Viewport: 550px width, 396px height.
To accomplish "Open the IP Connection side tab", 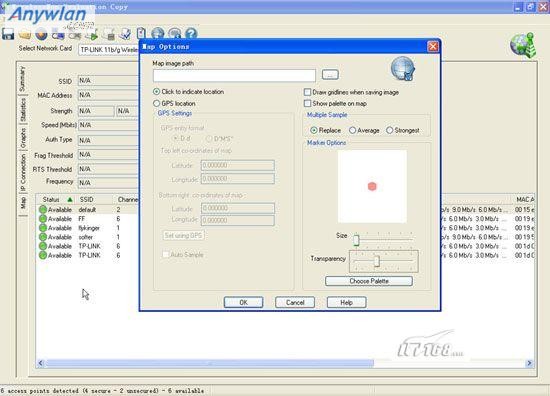I will point(22,173).
